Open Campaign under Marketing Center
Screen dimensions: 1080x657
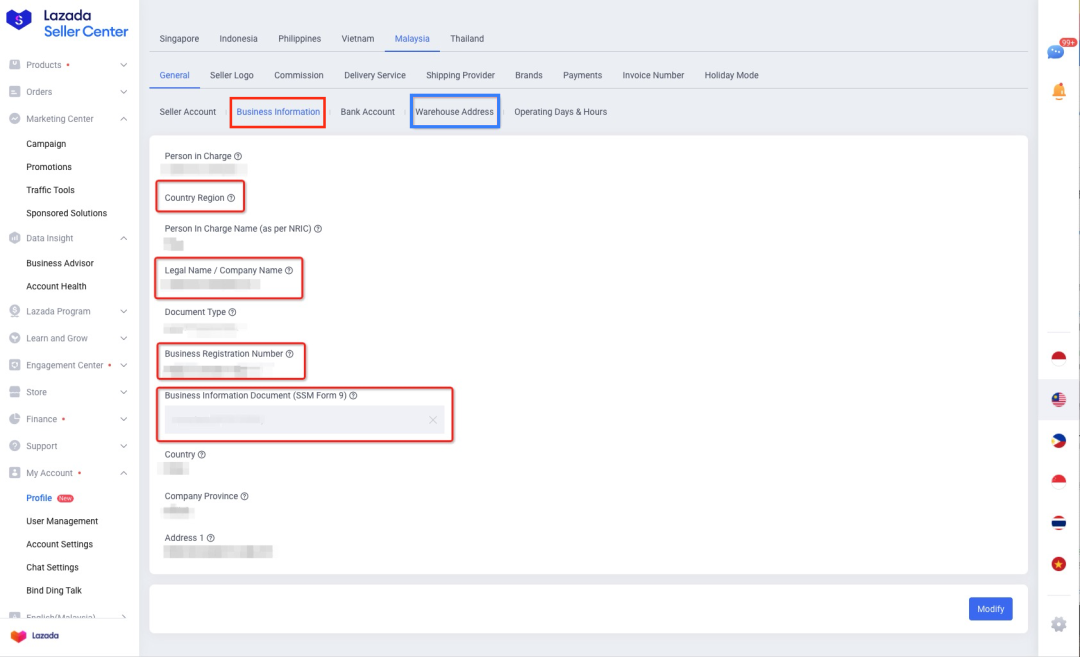[46, 144]
